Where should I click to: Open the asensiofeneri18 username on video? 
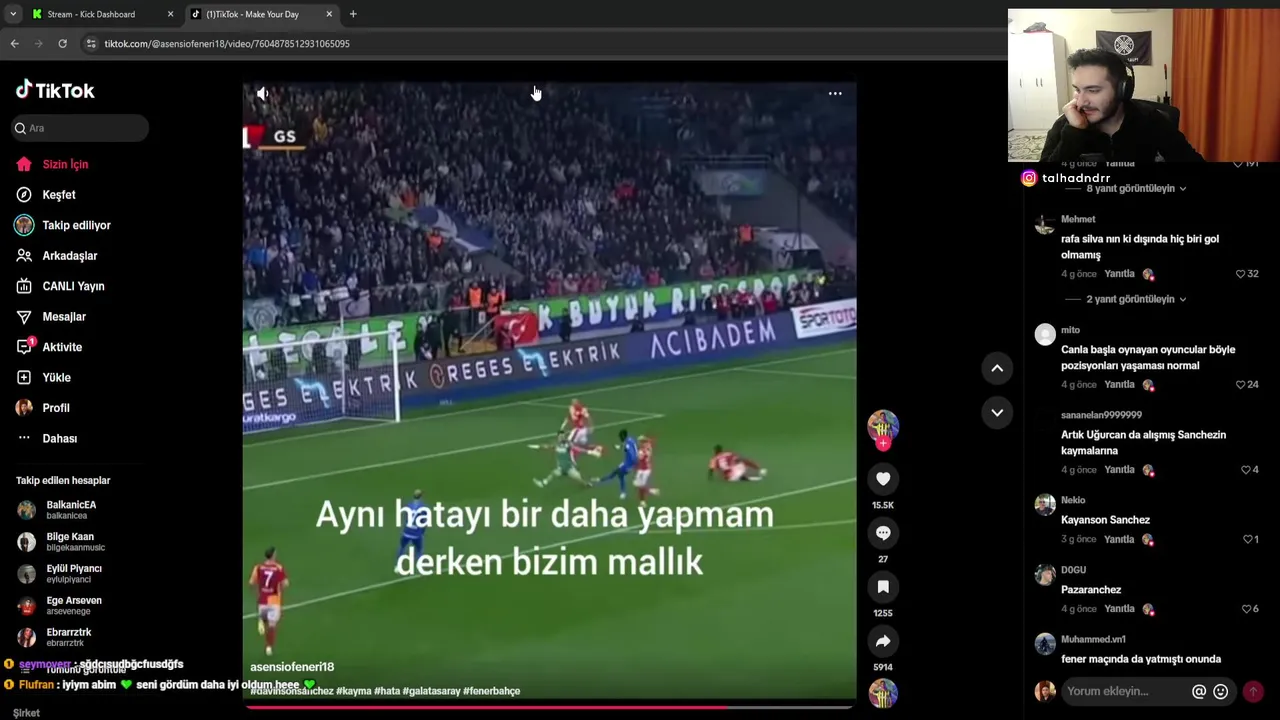tap(292, 667)
